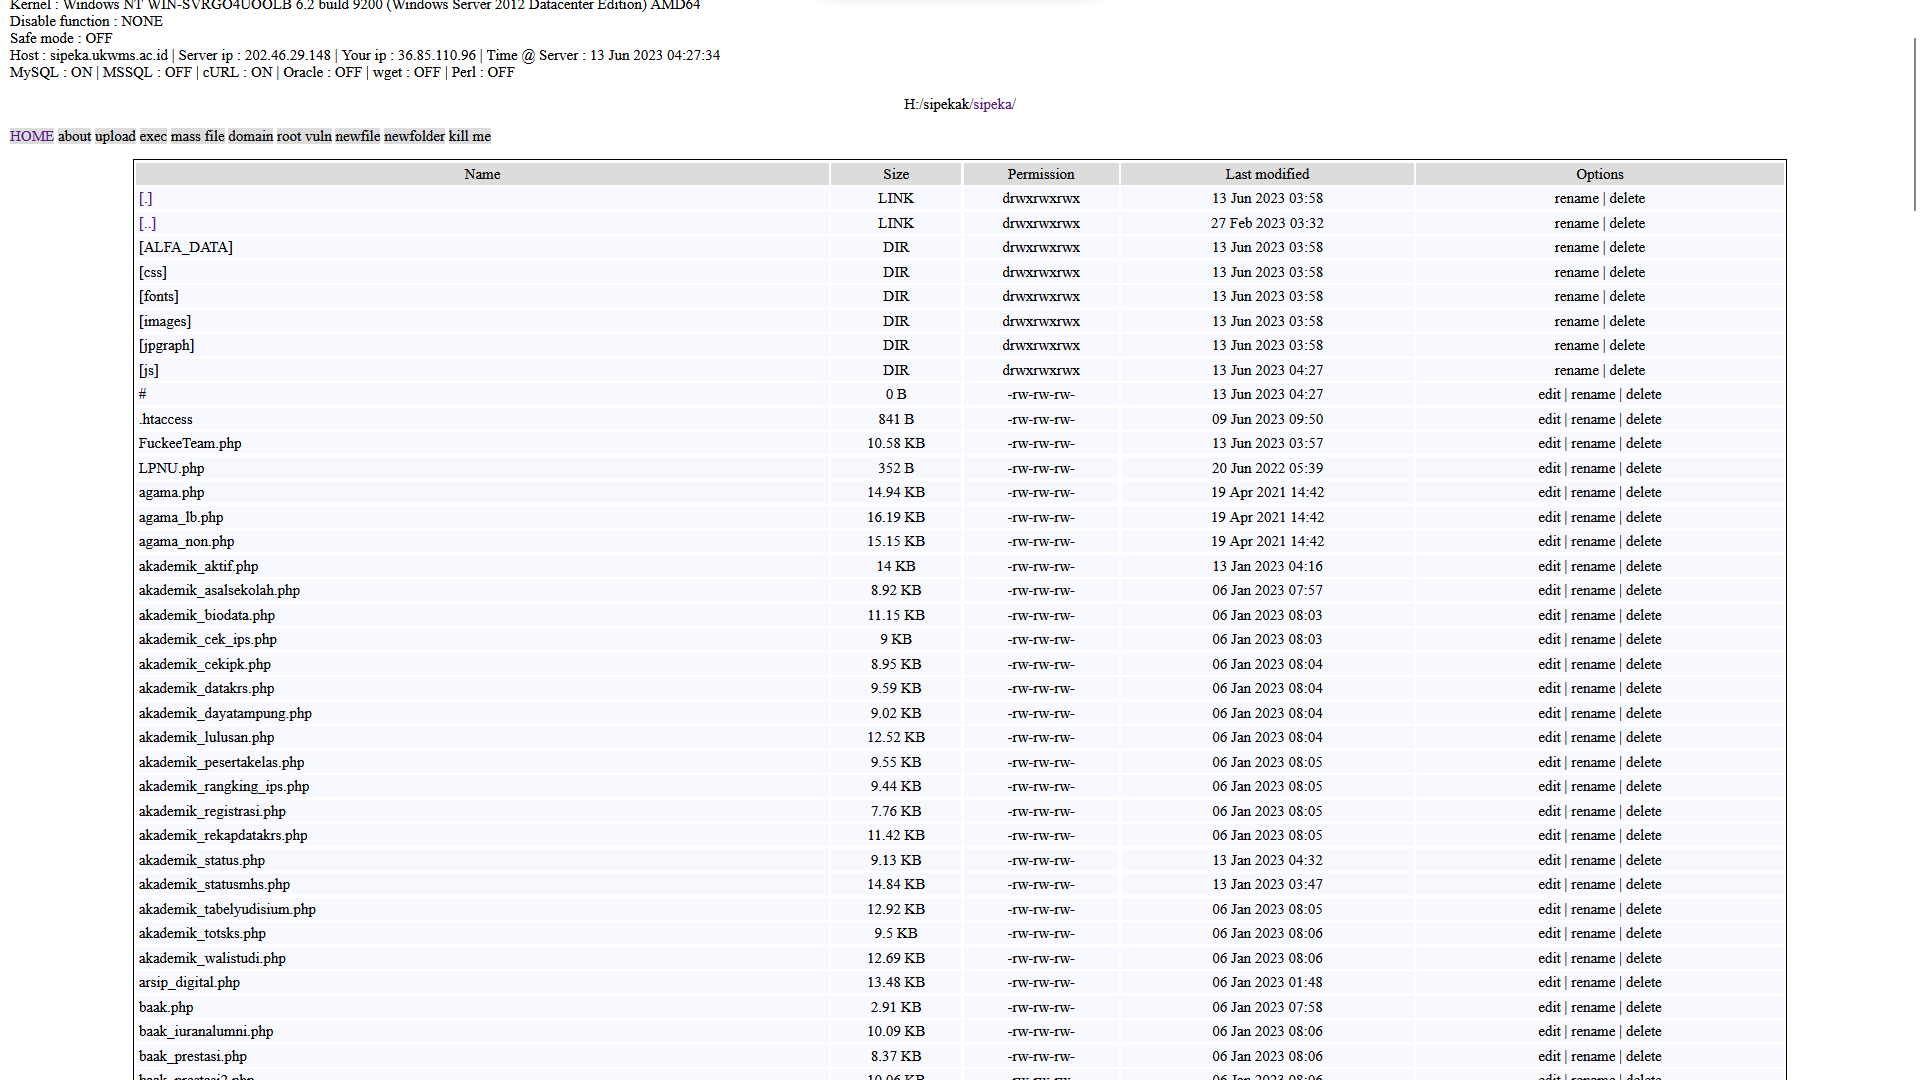
Task: Delete akademik_asalsekolah.php
Action: click(1644, 591)
